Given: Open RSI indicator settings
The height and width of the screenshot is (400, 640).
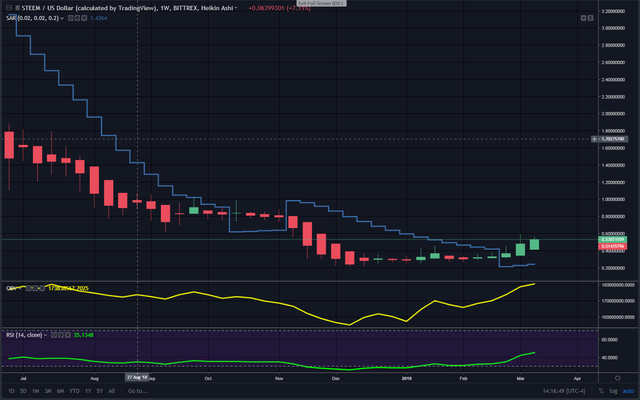Looking at the screenshot, I should pyautogui.click(x=61, y=335).
